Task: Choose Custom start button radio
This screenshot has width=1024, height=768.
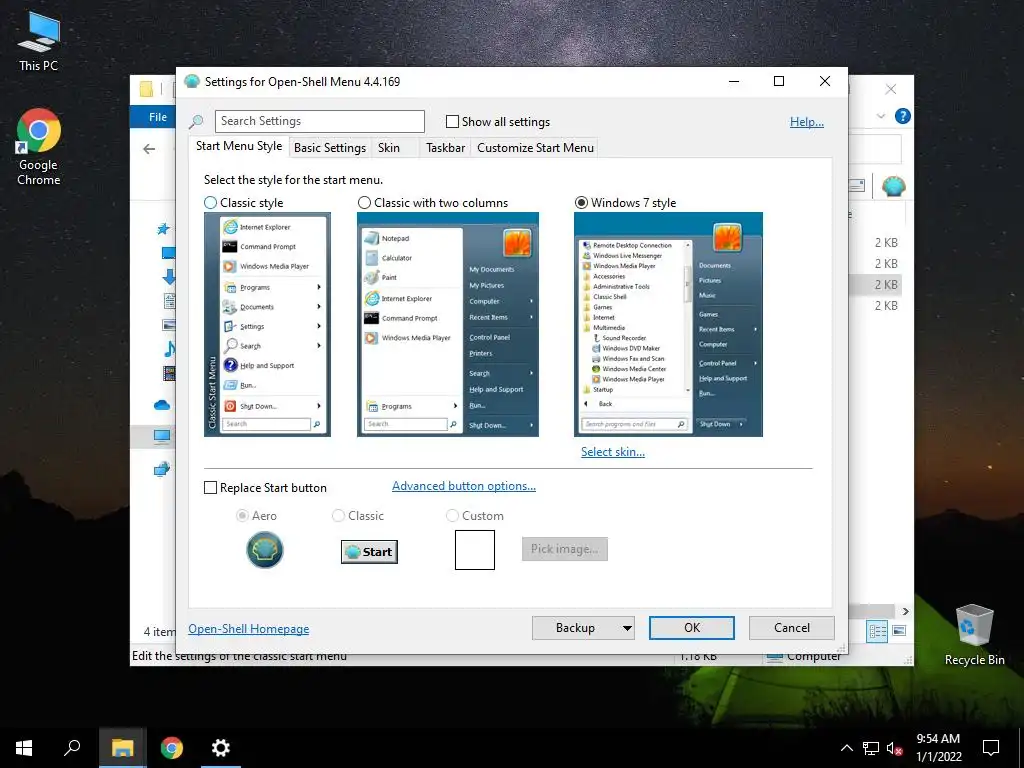Action: tap(452, 516)
